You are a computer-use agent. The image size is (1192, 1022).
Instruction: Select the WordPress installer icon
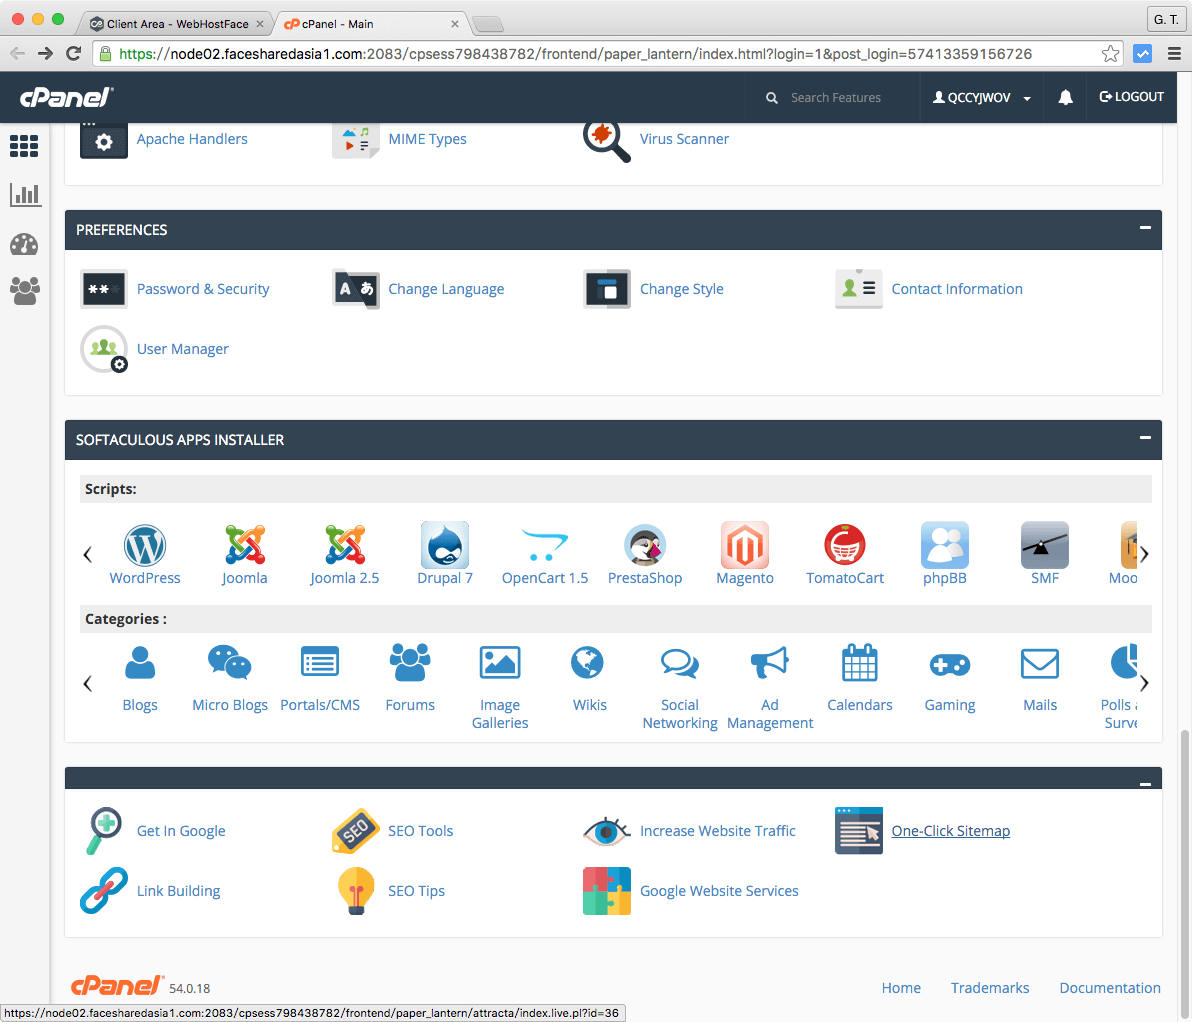(144, 545)
